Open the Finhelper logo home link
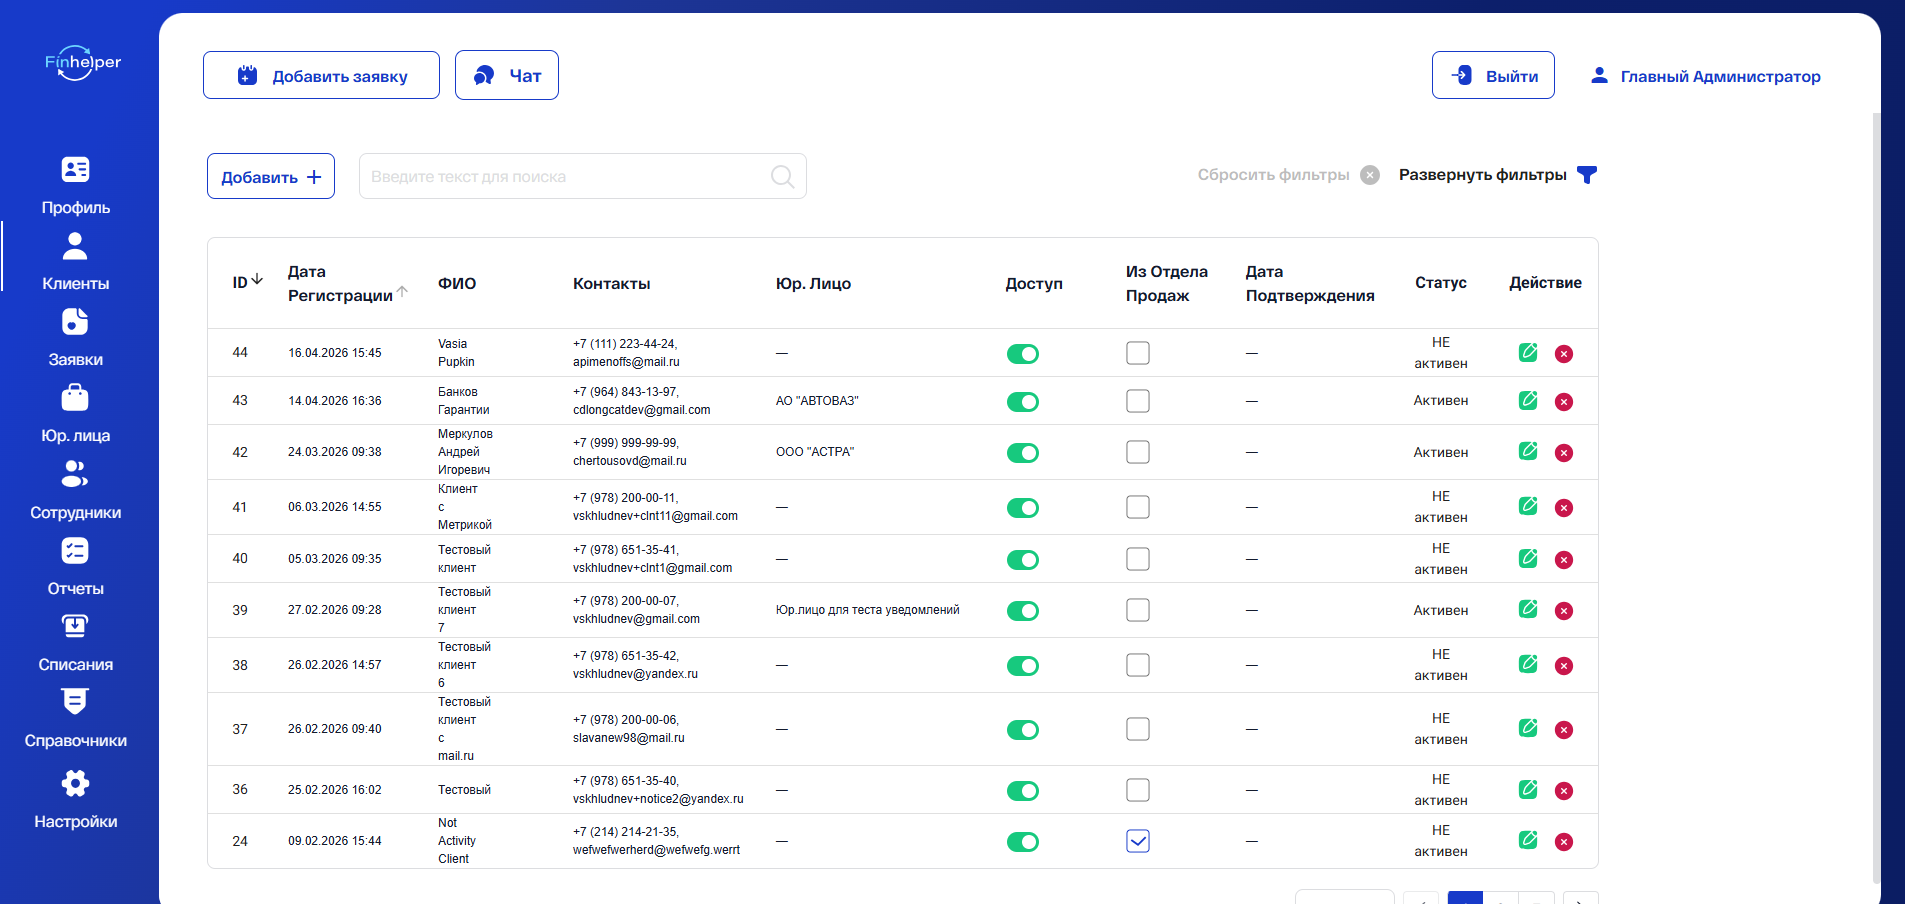The height and width of the screenshot is (904, 1905). (83, 63)
